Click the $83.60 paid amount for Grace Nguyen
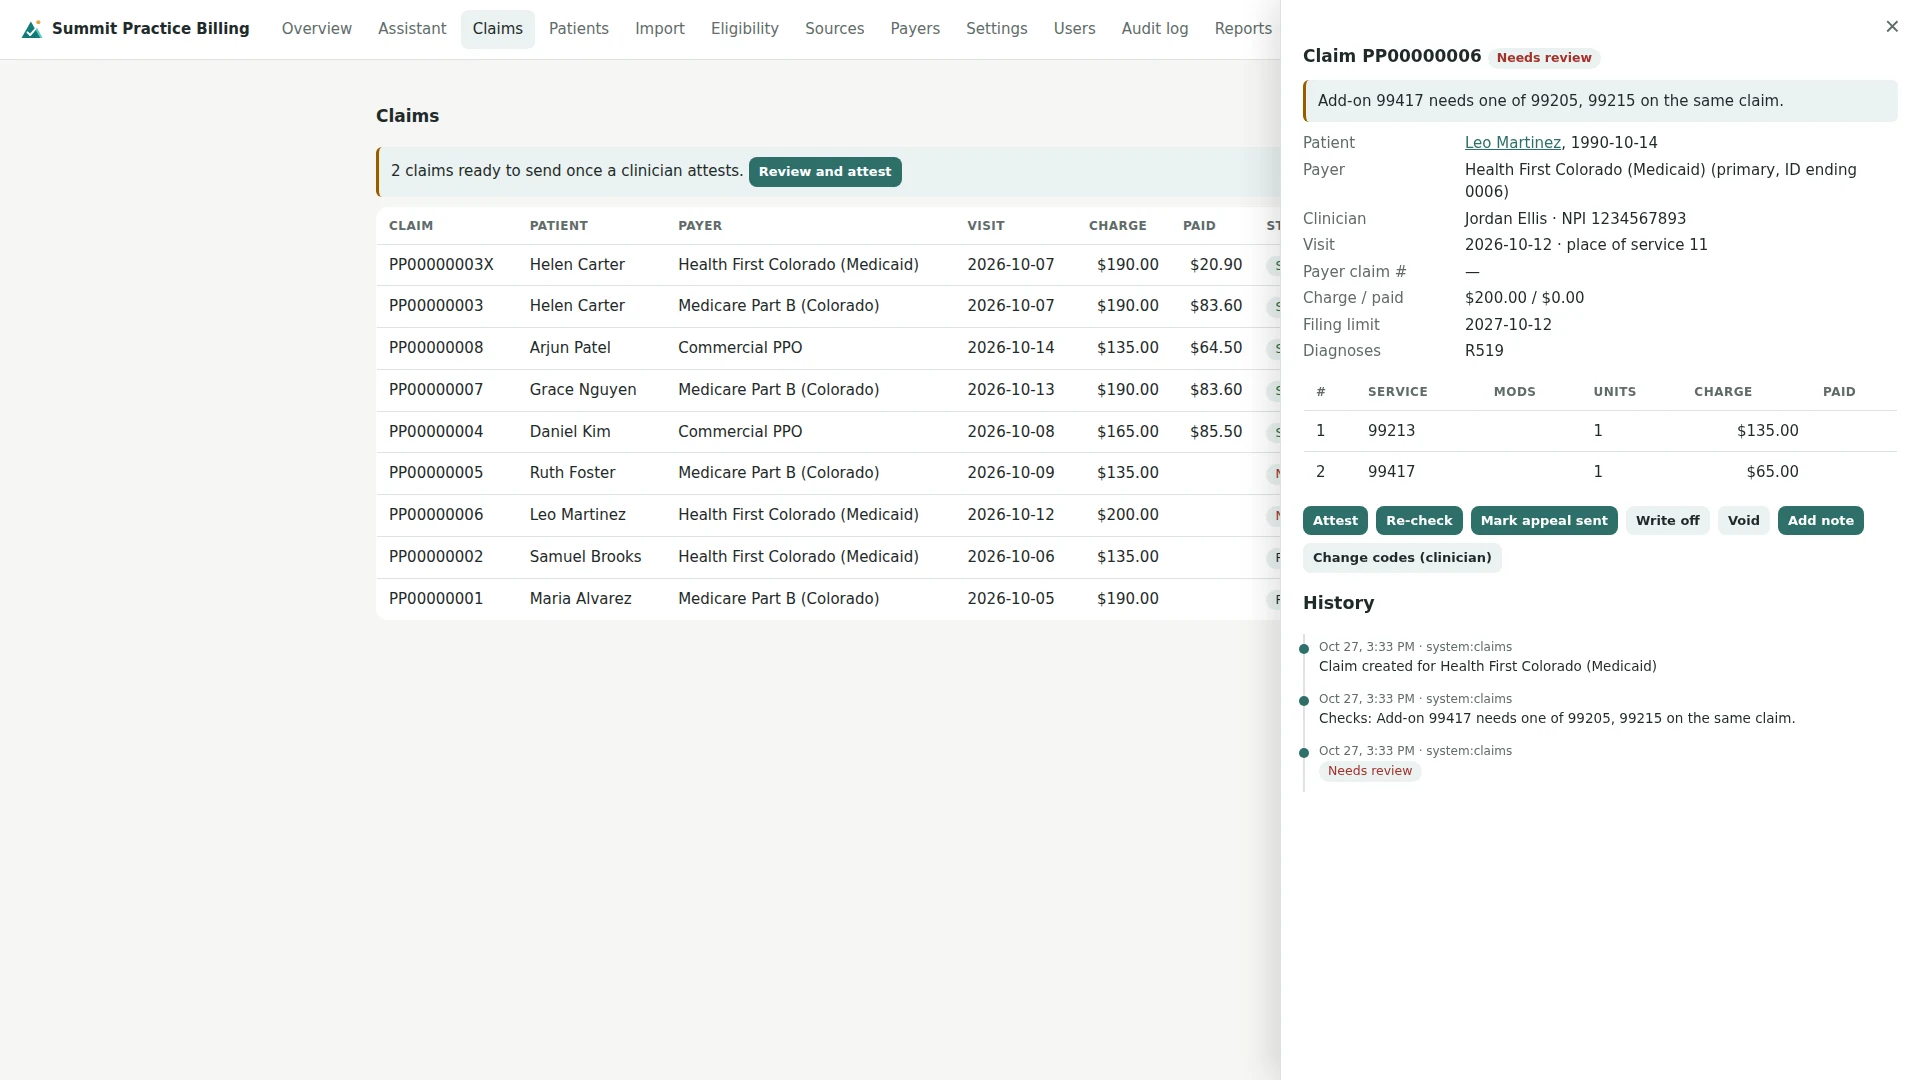1920x1080 pixels. [1215, 390]
